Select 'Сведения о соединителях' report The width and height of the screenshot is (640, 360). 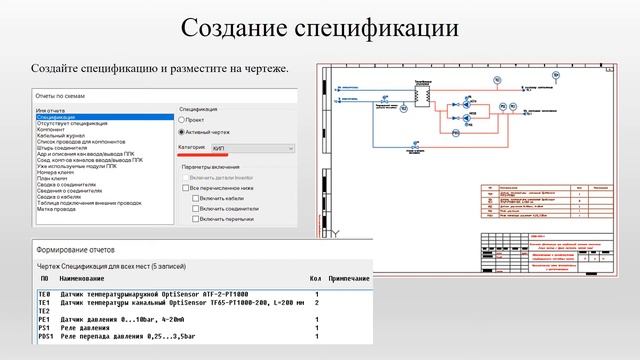[x=69, y=191]
